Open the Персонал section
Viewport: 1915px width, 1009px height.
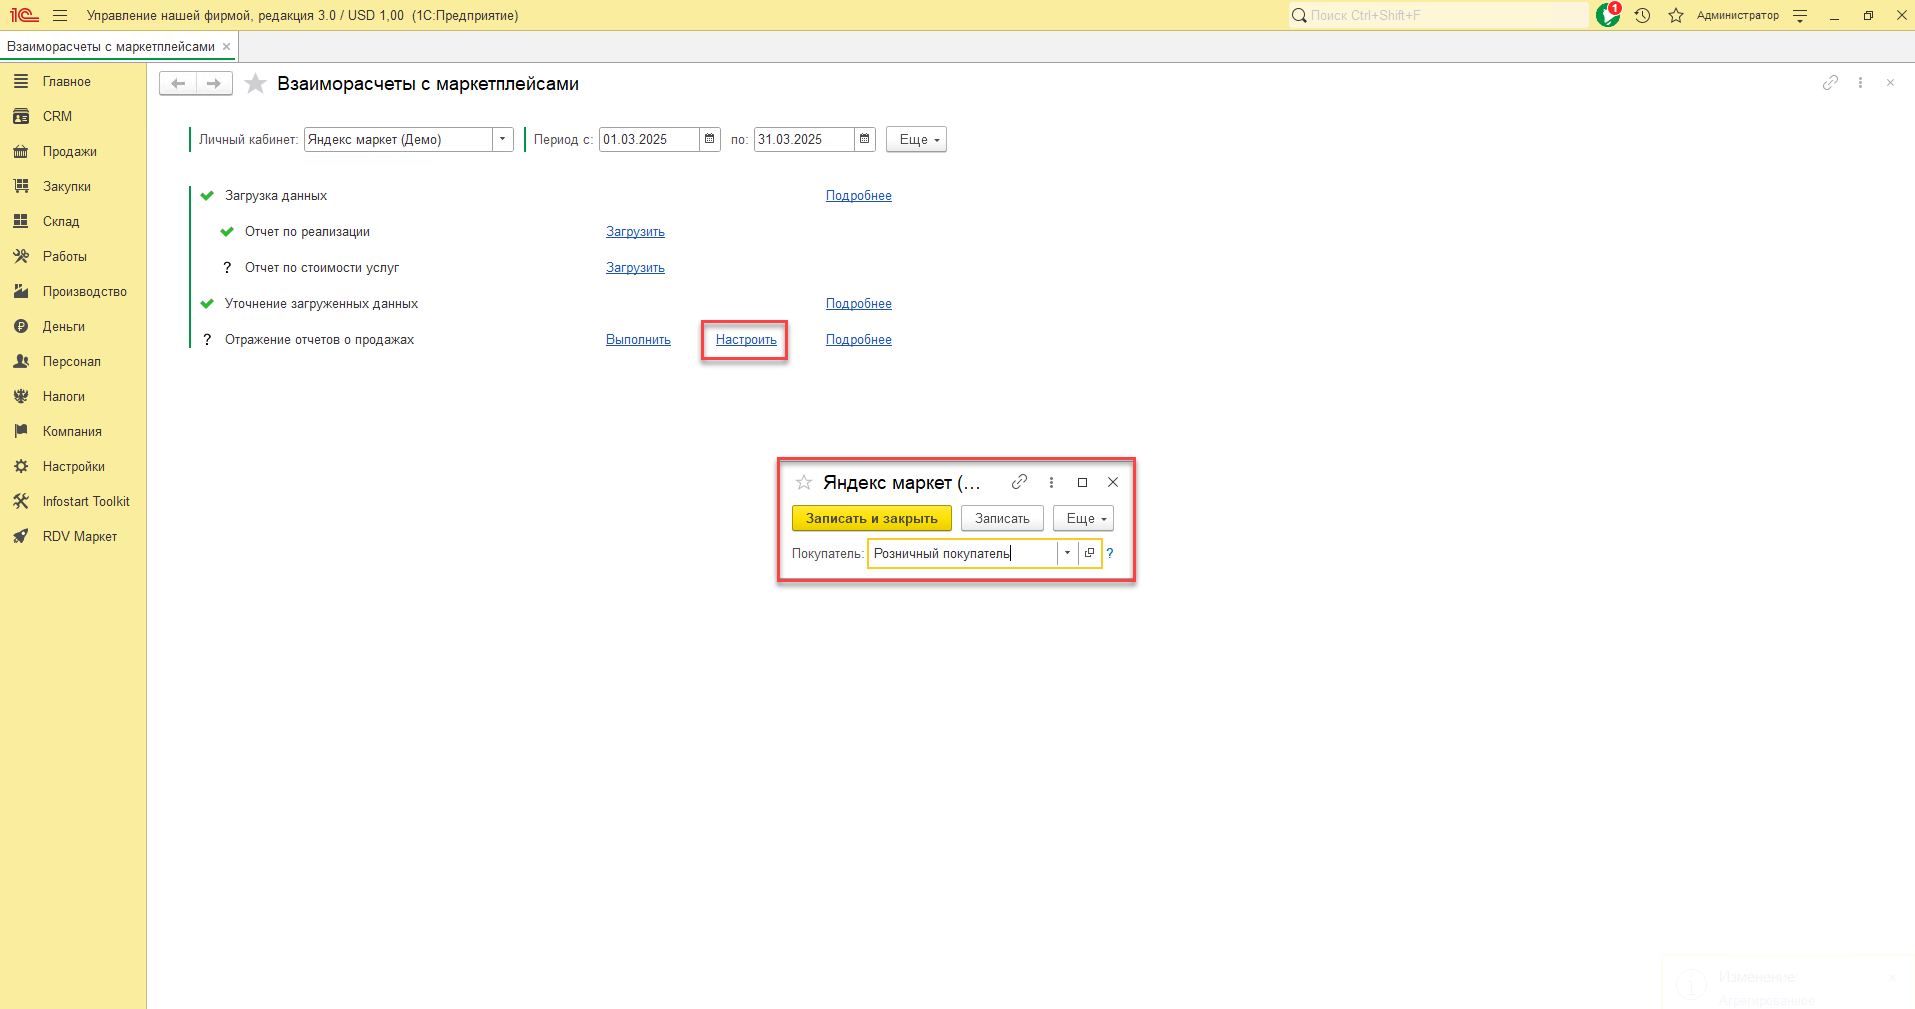click(73, 362)
